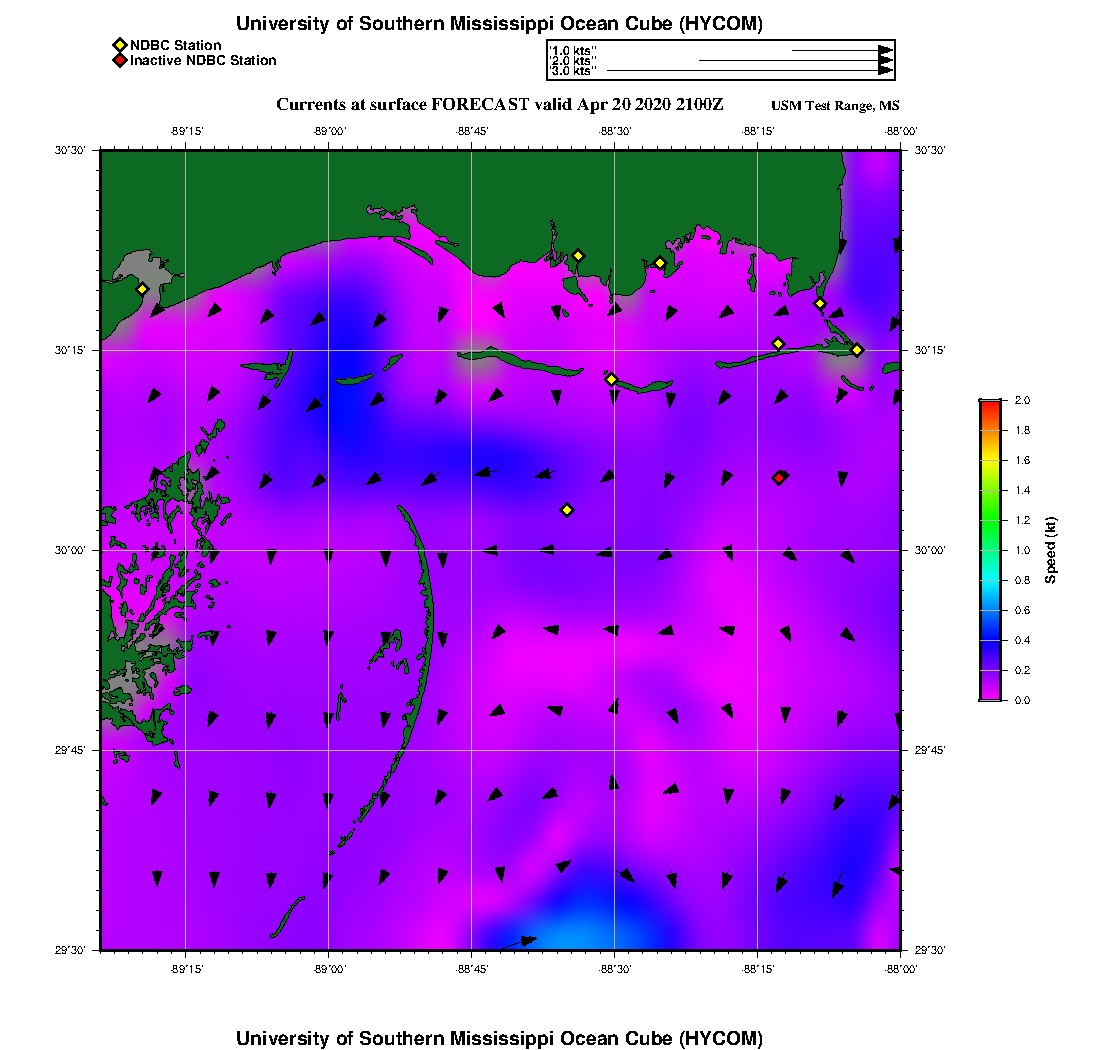Click the top Ocean Cube (HYCOM) heading

click(x=499, y=24)
